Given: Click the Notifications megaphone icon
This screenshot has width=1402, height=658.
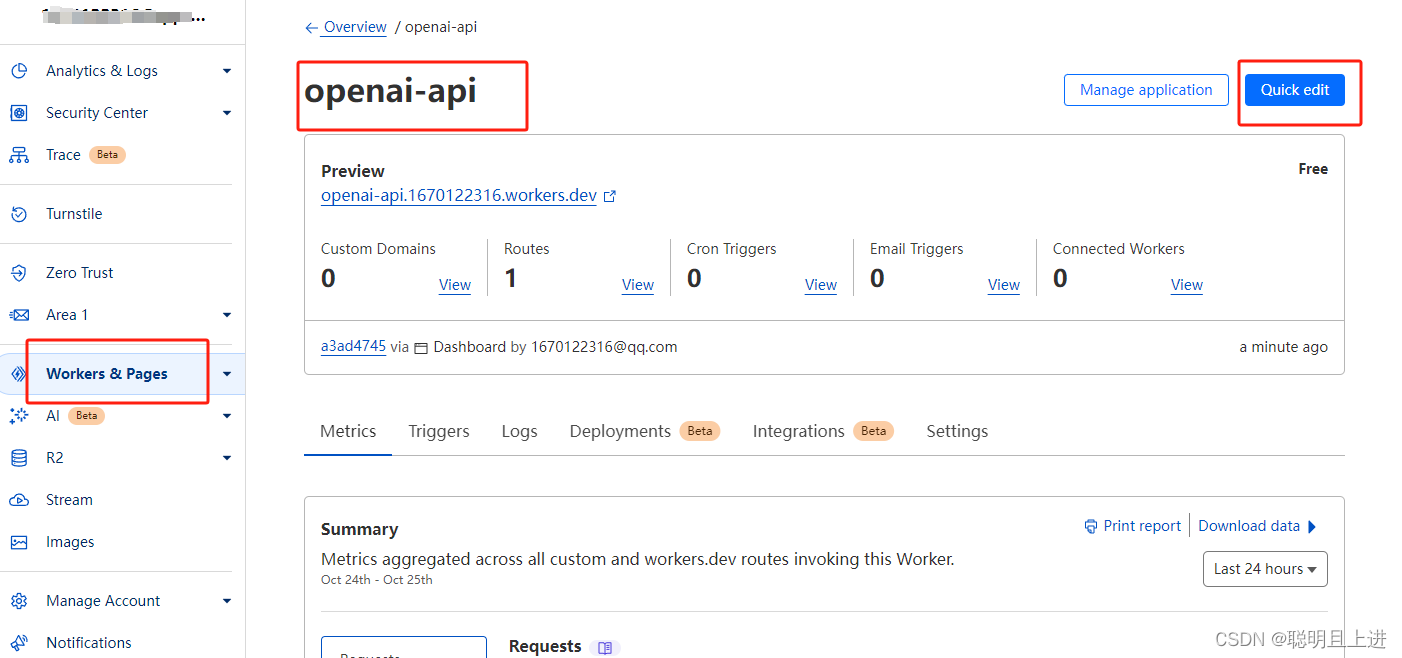Looking at the screenshot, I should coord(19,643).
